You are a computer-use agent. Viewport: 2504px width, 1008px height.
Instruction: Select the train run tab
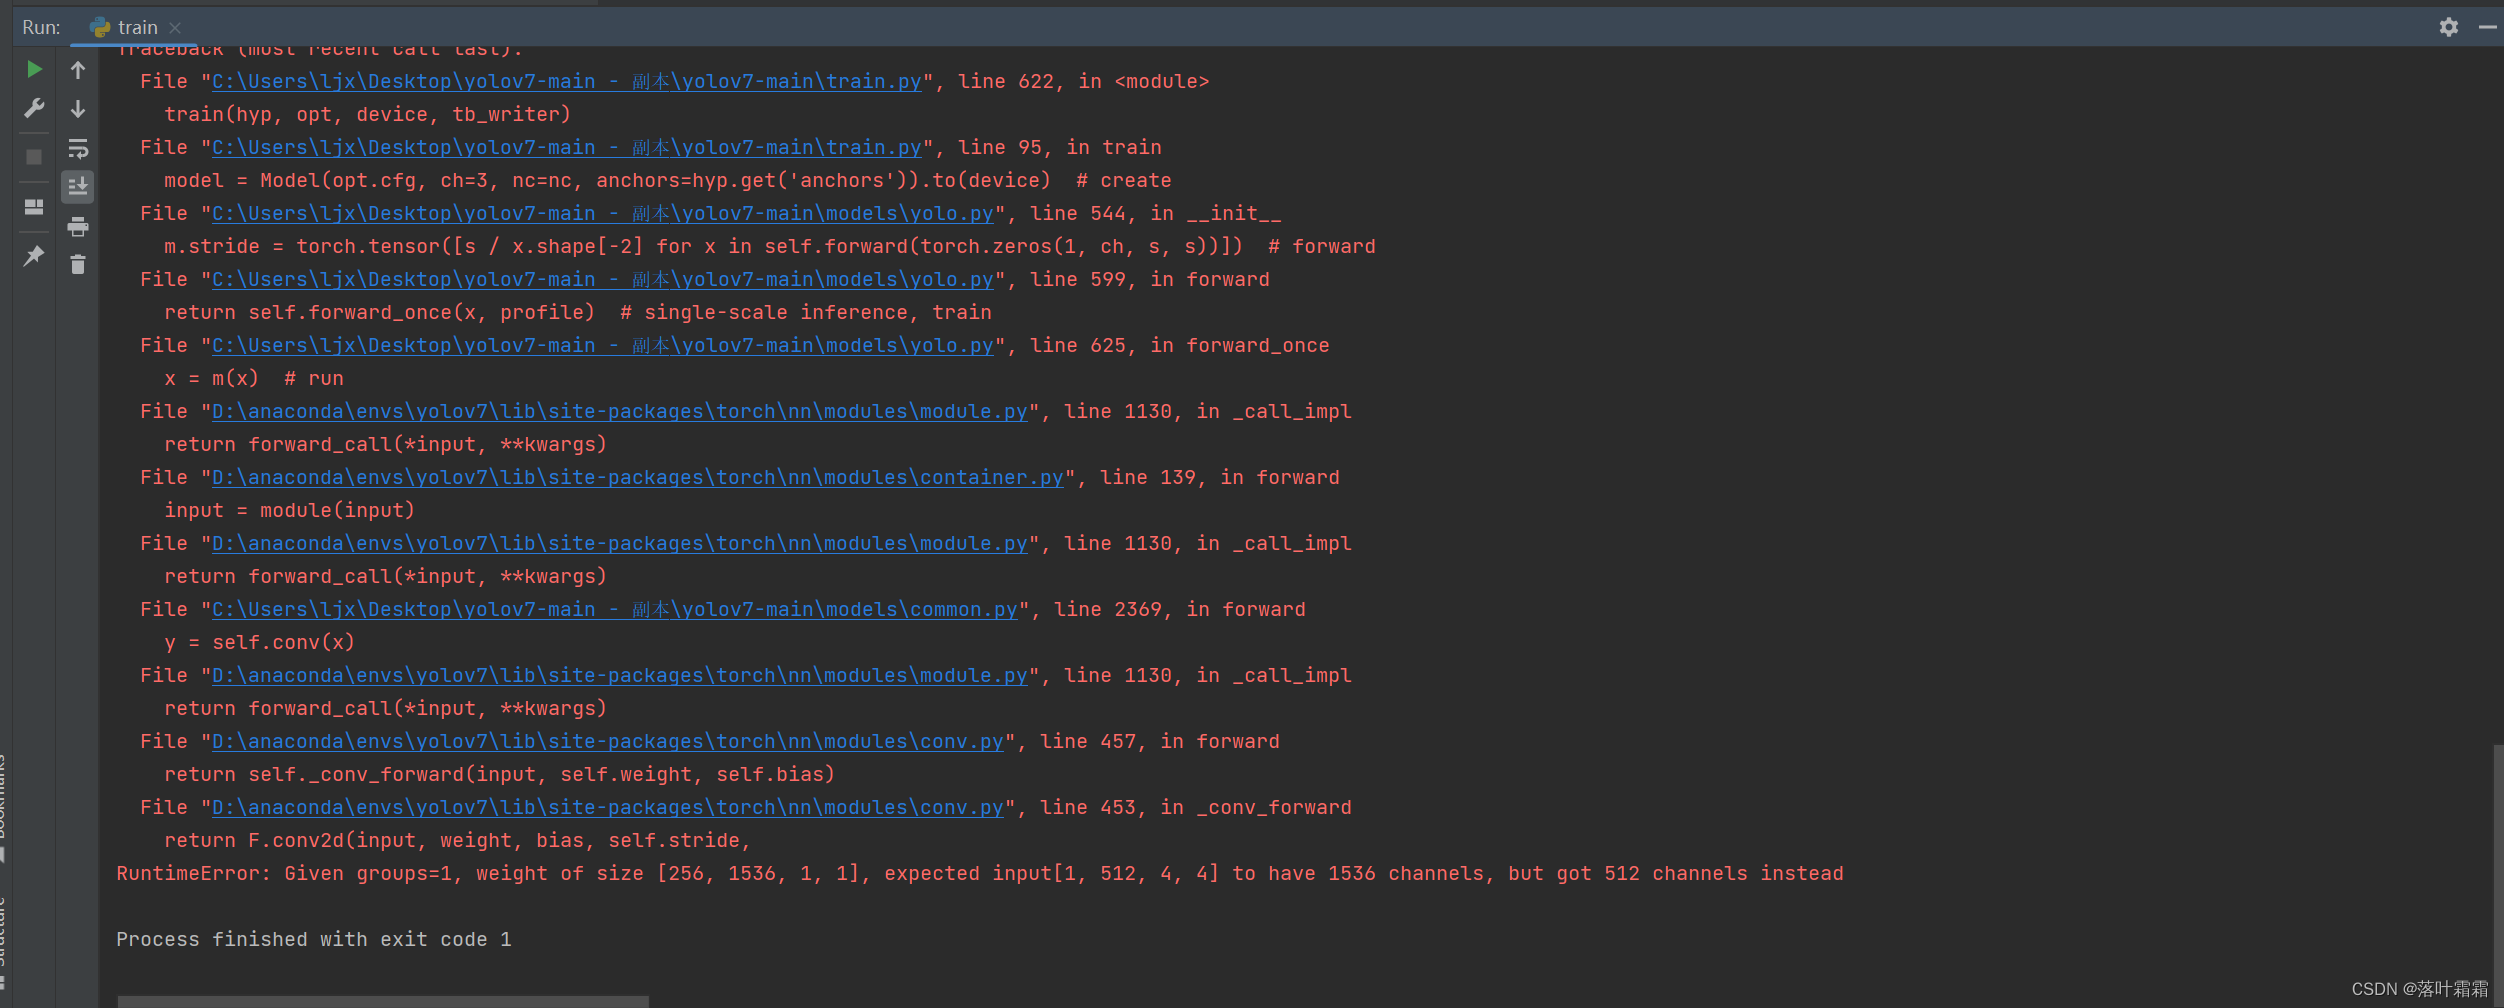click(x=137, y=27)
